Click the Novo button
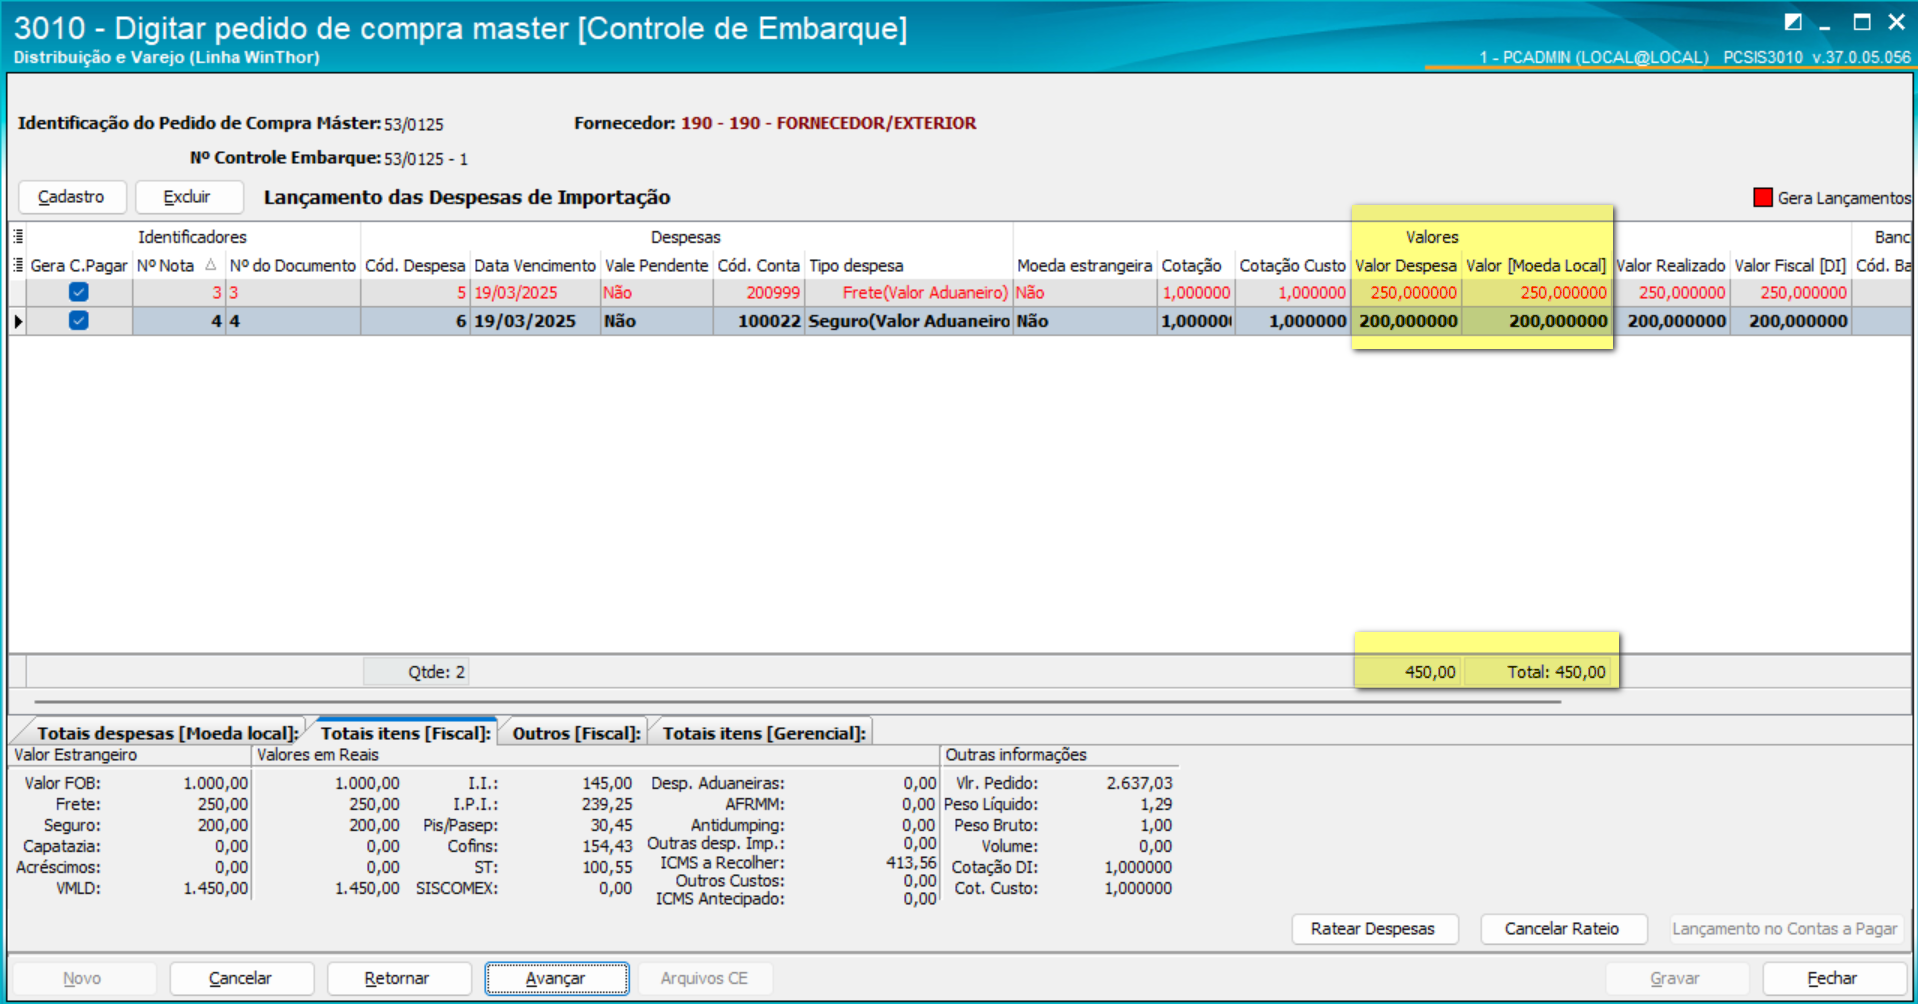Screen dimensions: 1918x1004 pos(82,978)
